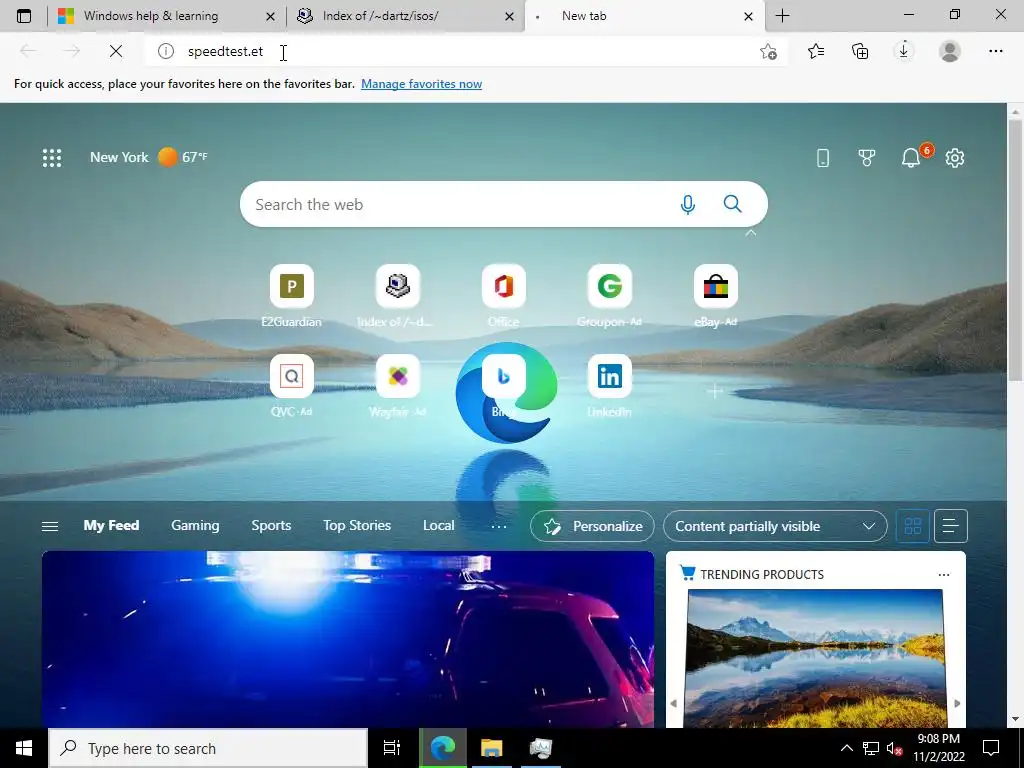Viewport: 1024px width, 768px height.
Task: Click the page vertical scrollbar thumb
Action: coord(1016,251)
